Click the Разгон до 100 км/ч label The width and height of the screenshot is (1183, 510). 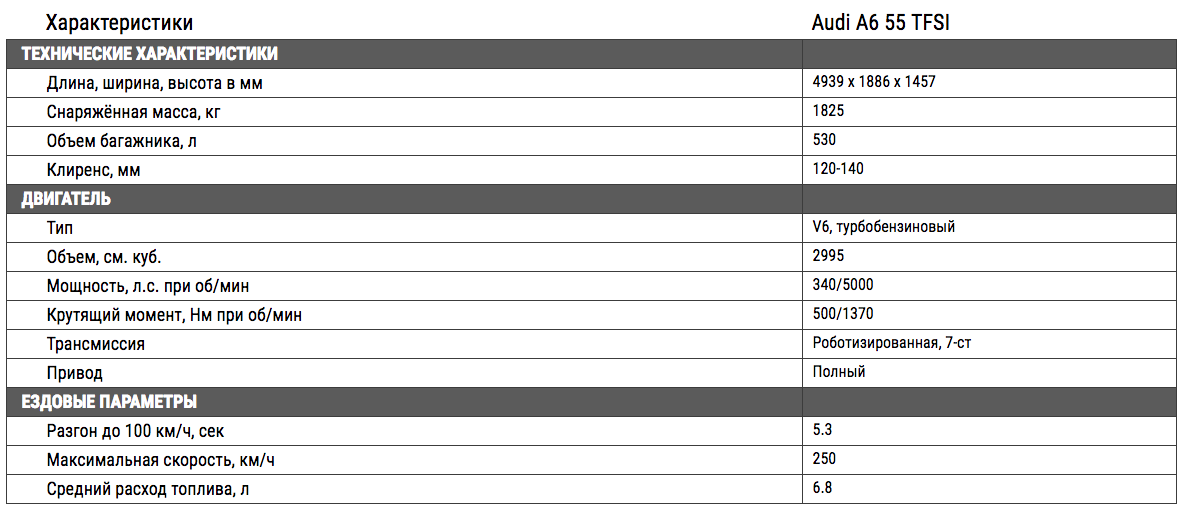135,432
